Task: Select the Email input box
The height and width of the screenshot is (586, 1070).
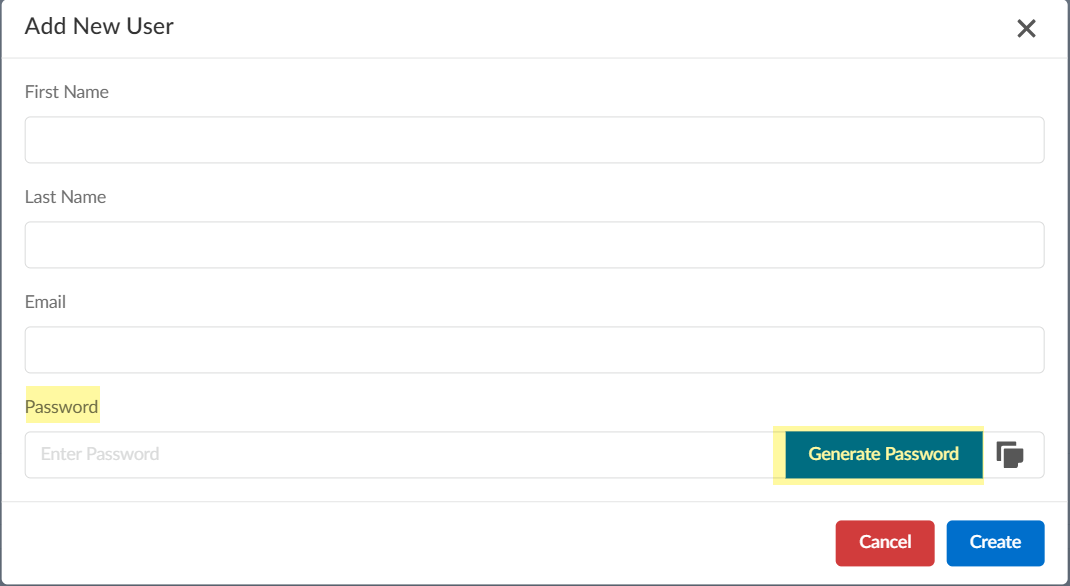Action: pyautogui.click(x=534, y=350)
